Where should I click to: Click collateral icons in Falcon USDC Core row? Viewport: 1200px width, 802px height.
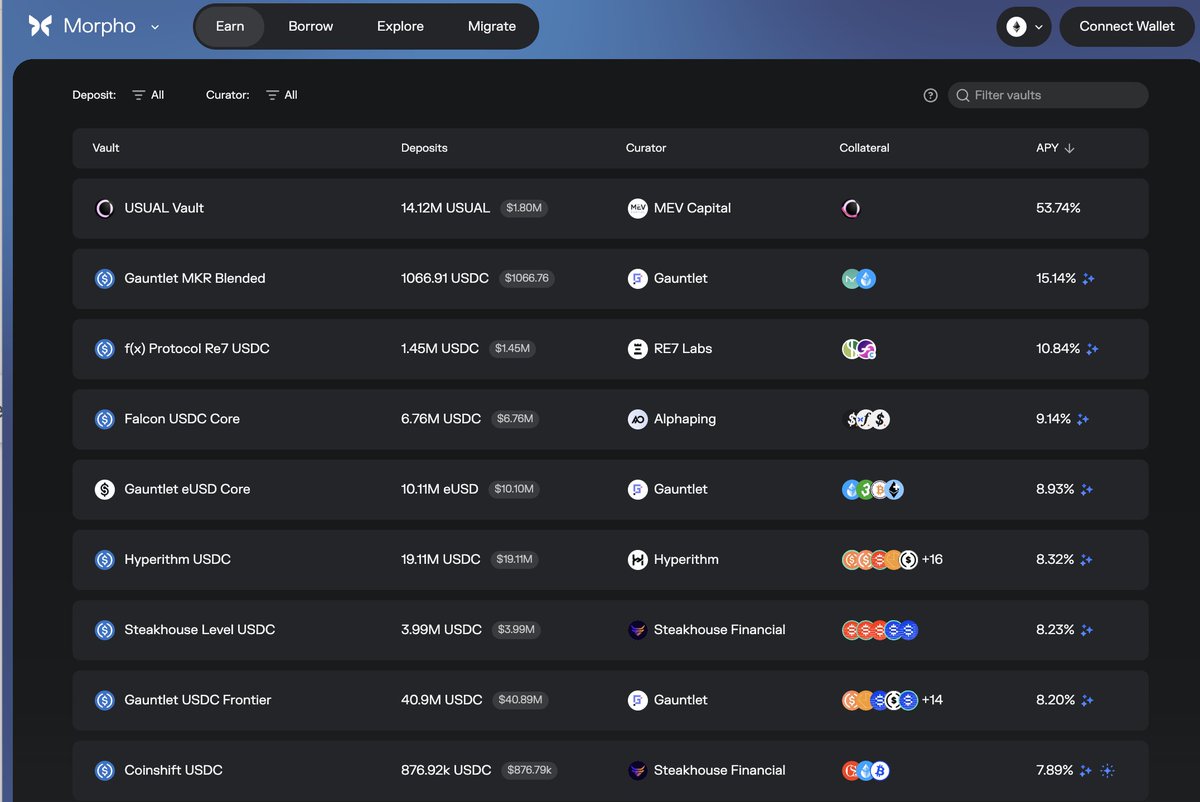[867, 419]
